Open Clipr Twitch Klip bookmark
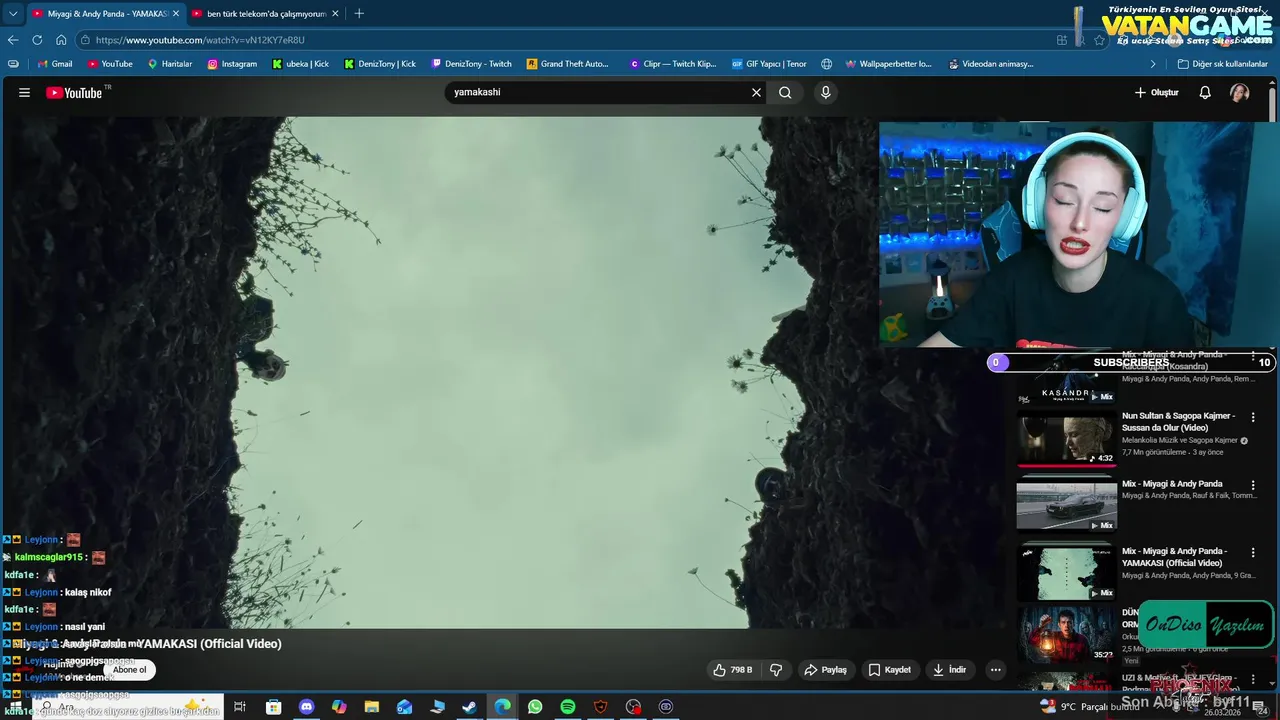Screen dimensions: 1280x720 point(673,64)
